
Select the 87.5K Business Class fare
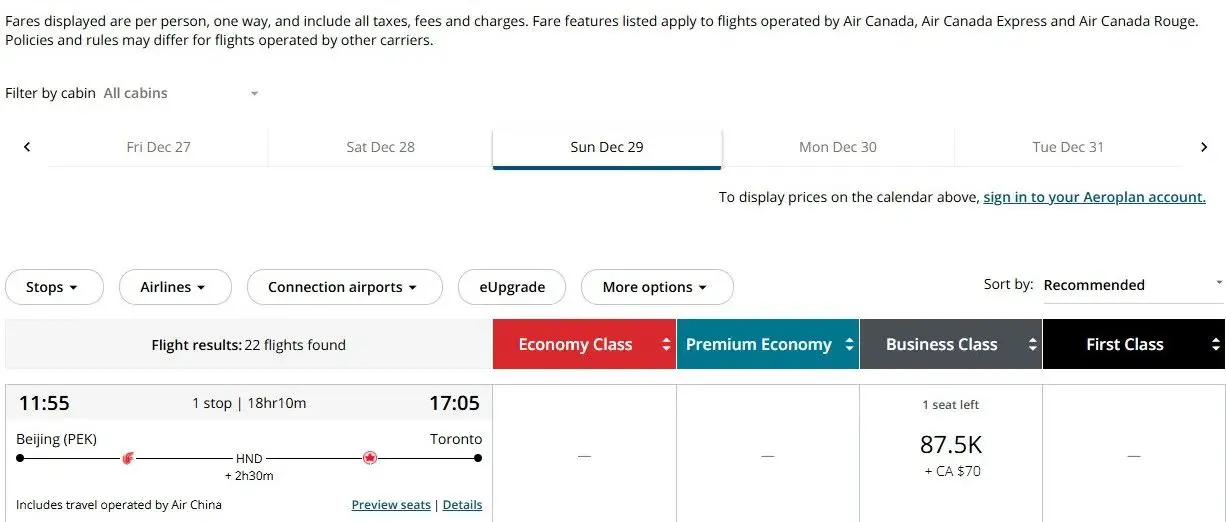pyautogui.click(x=951, y=445)
